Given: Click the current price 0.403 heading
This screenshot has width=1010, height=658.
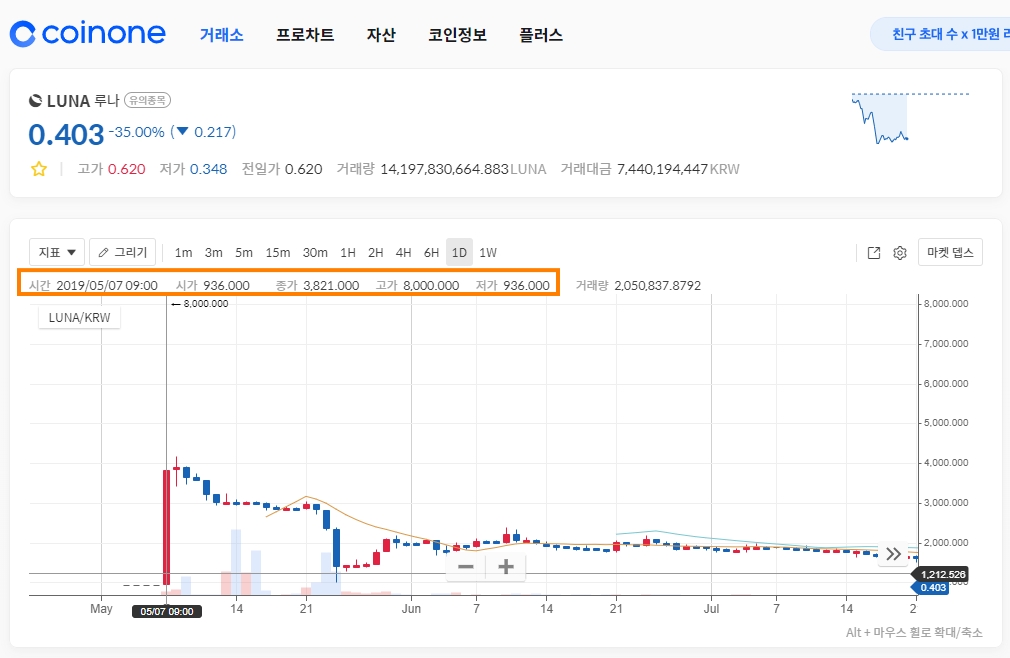Looking at the screenshot, I should [66, 135].
